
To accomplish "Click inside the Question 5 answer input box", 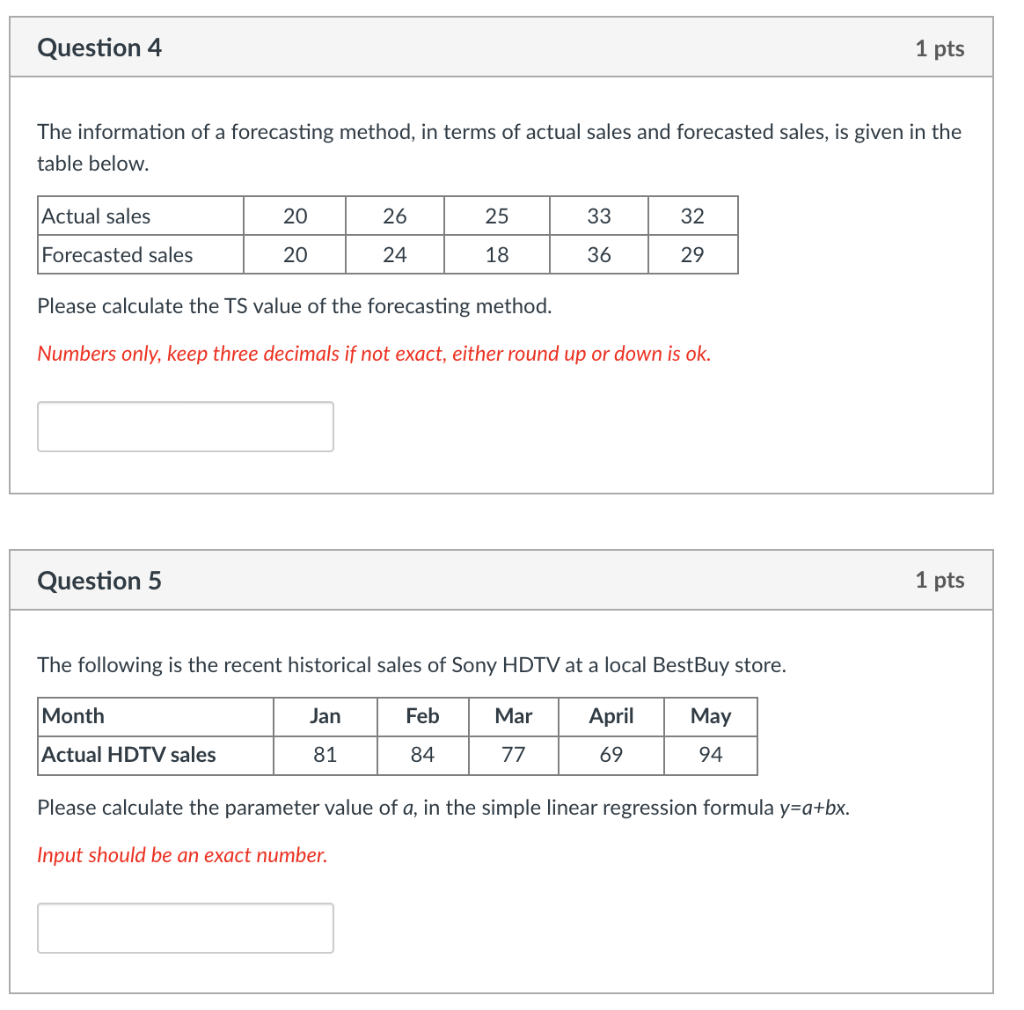I will pyautogui.click(x=185, y=928).
